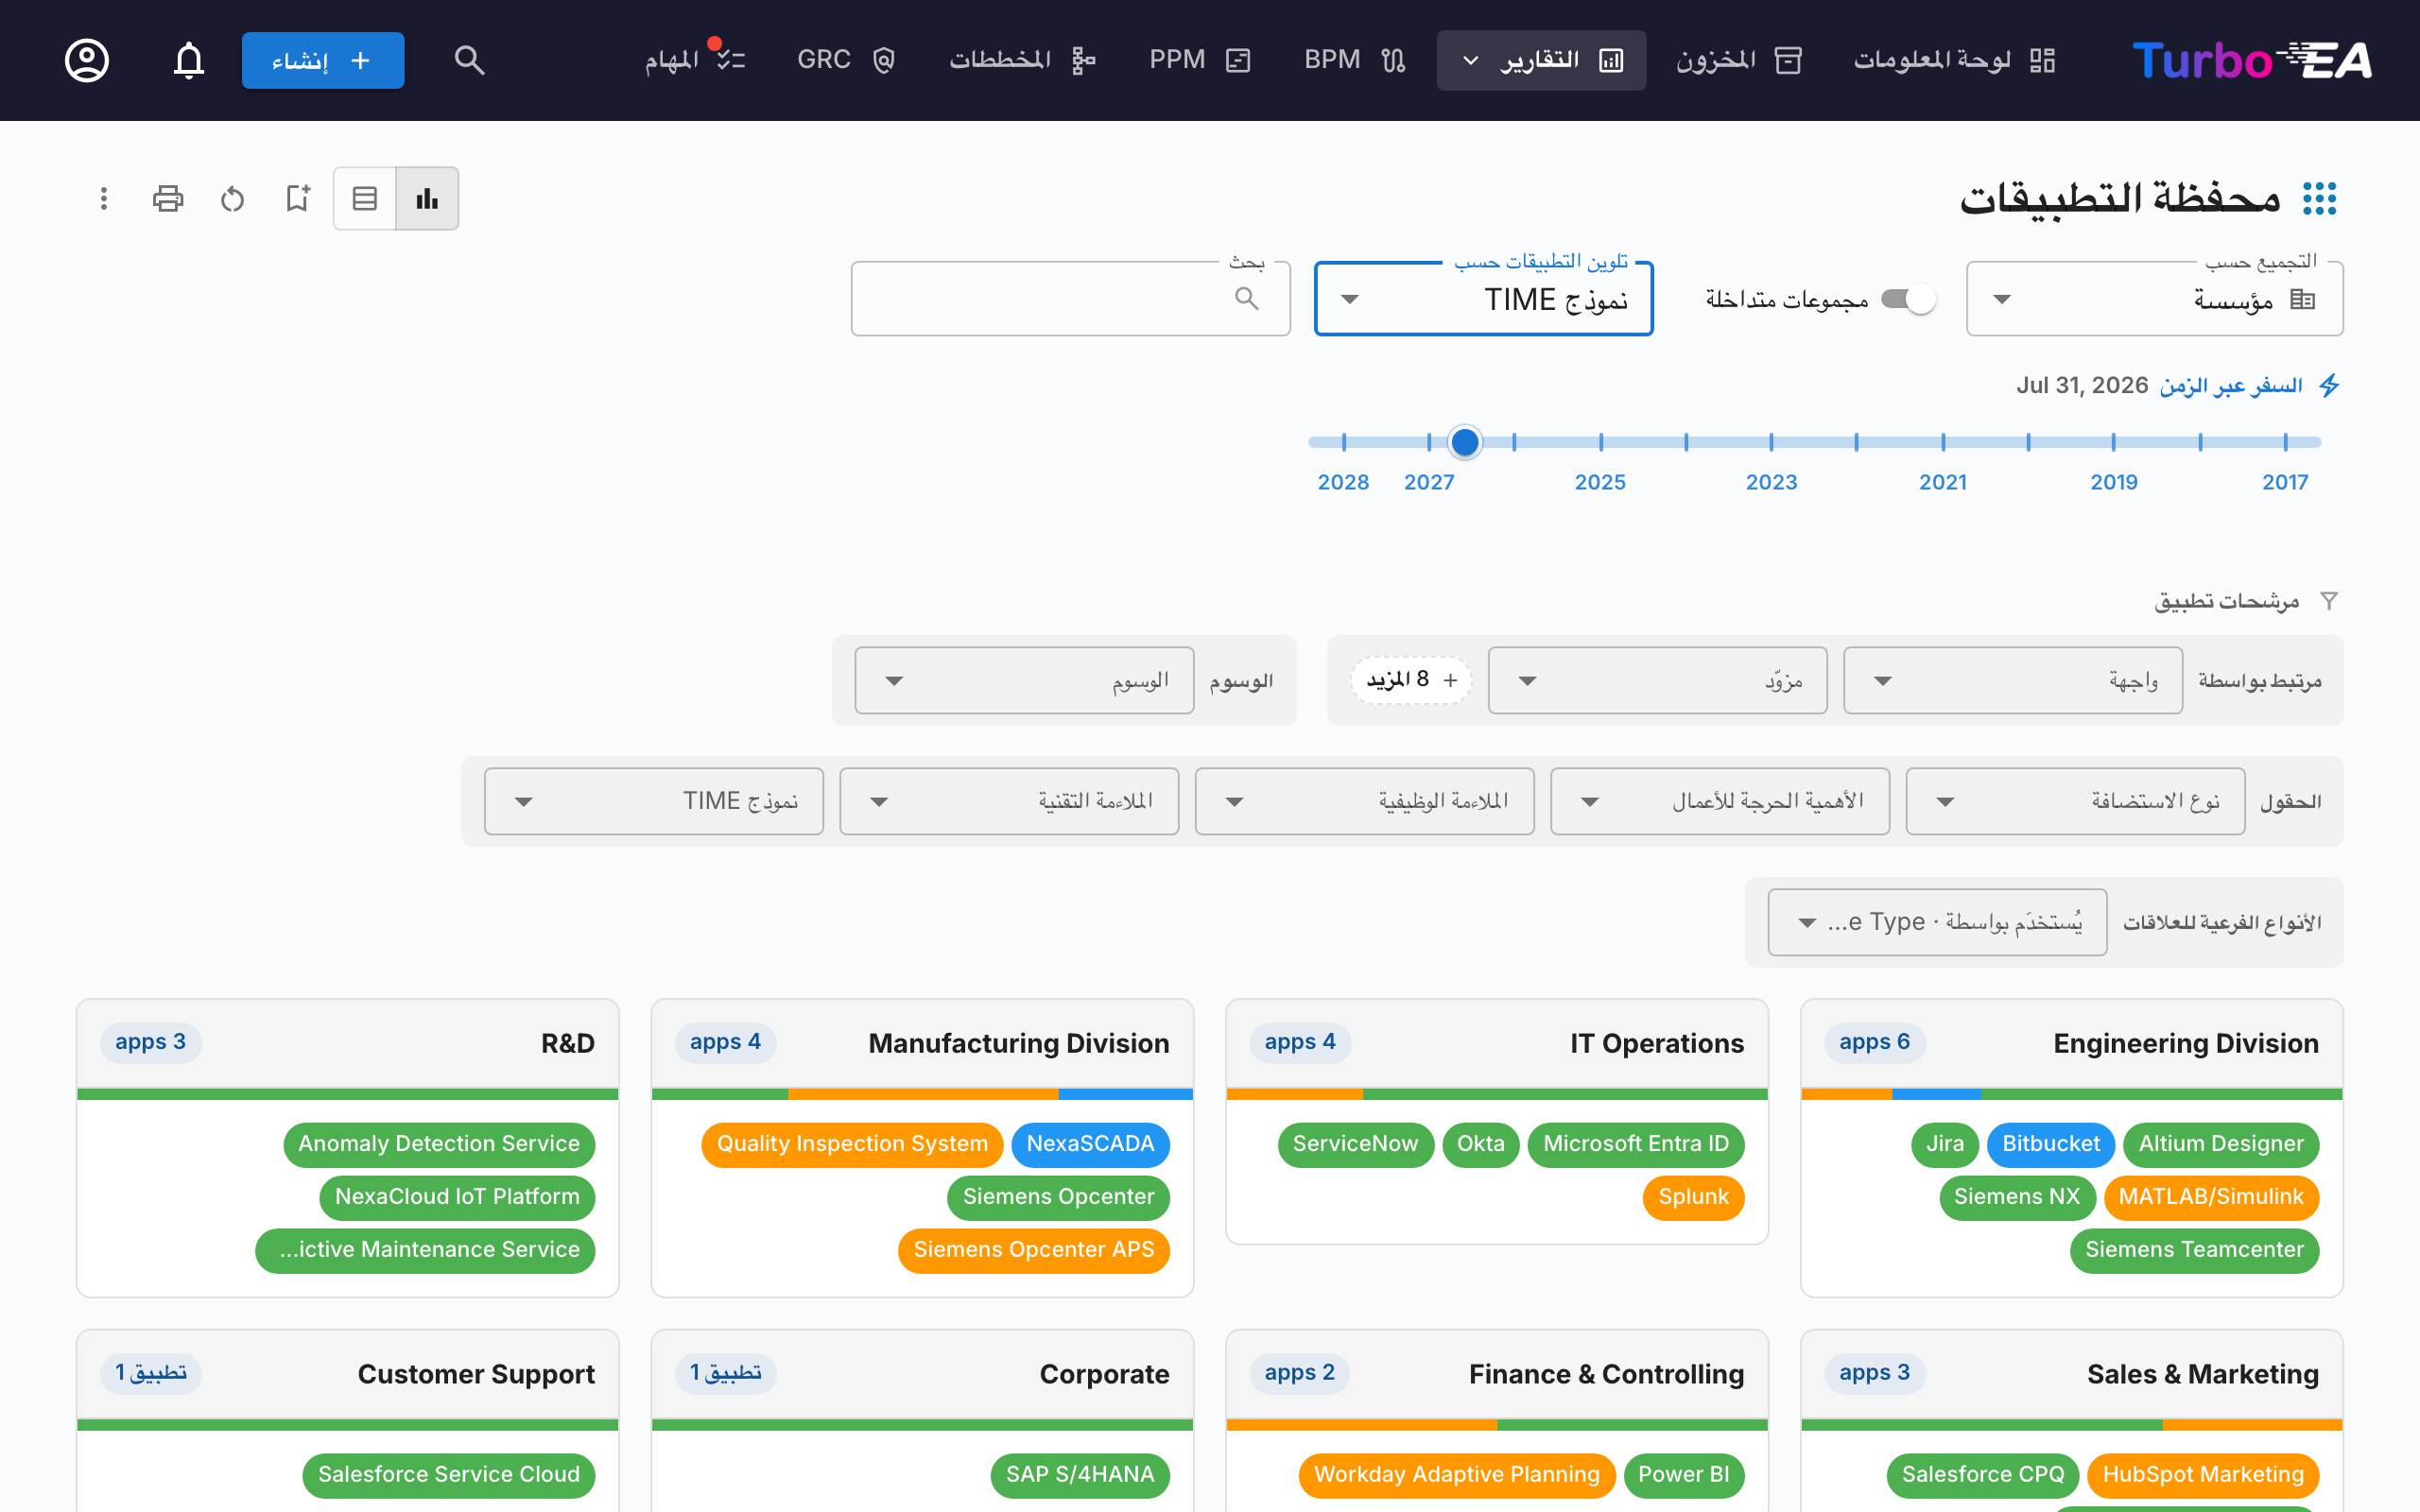The height and width of the screenshot is (1512, 2420).
Task: Click the IT Operations group header
Action: click(x=1497, y=1043)
